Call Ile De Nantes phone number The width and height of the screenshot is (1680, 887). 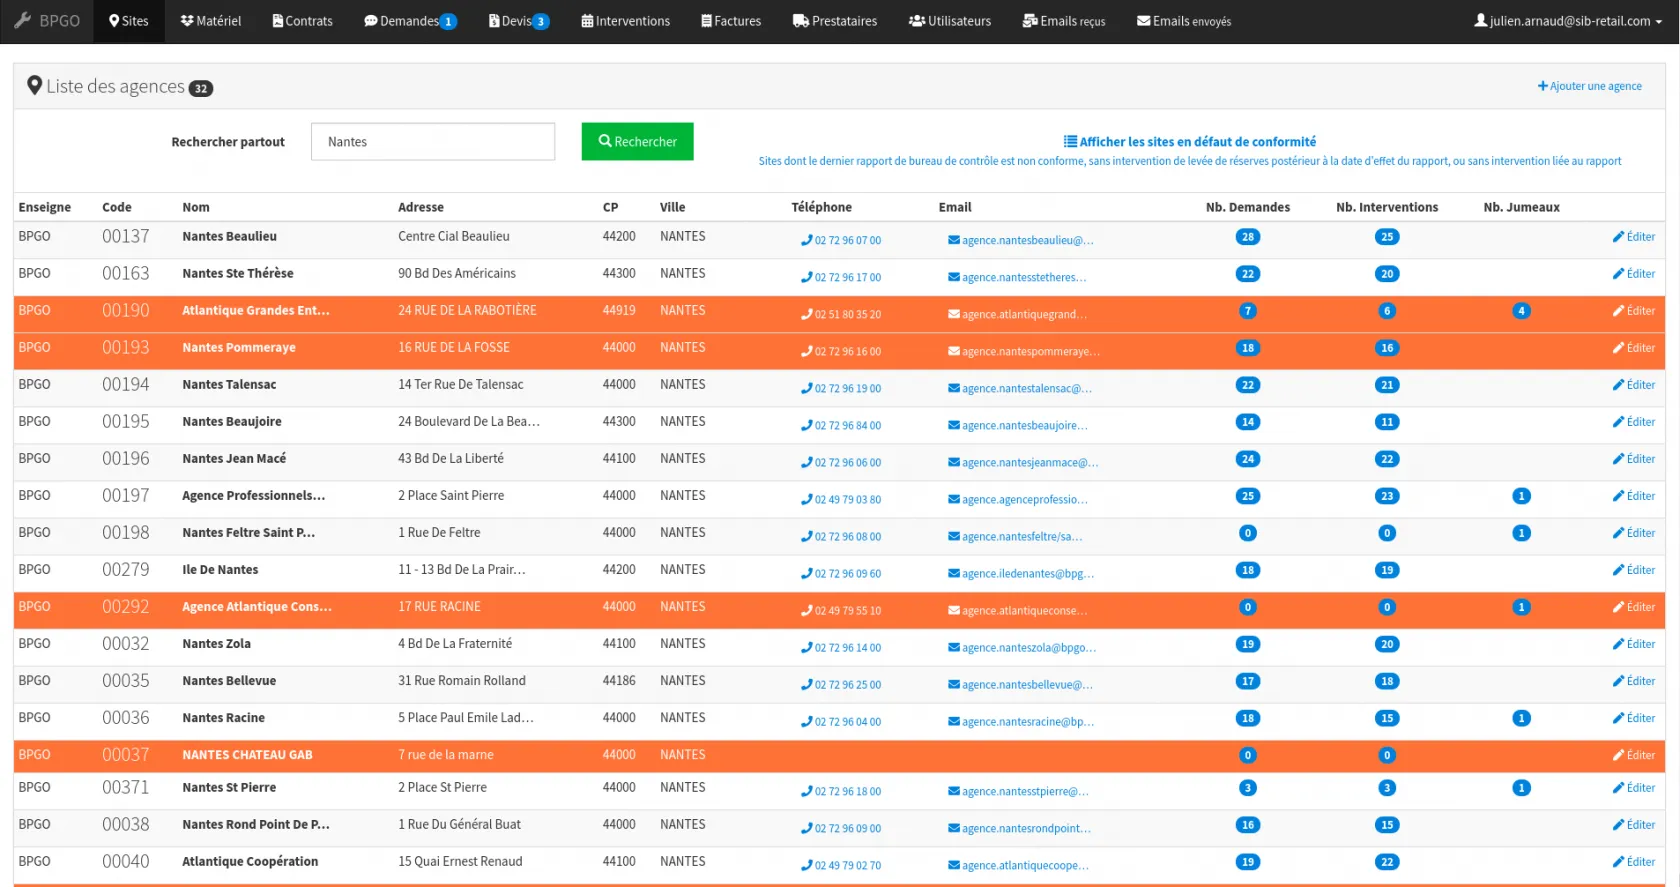coord(846,574)
